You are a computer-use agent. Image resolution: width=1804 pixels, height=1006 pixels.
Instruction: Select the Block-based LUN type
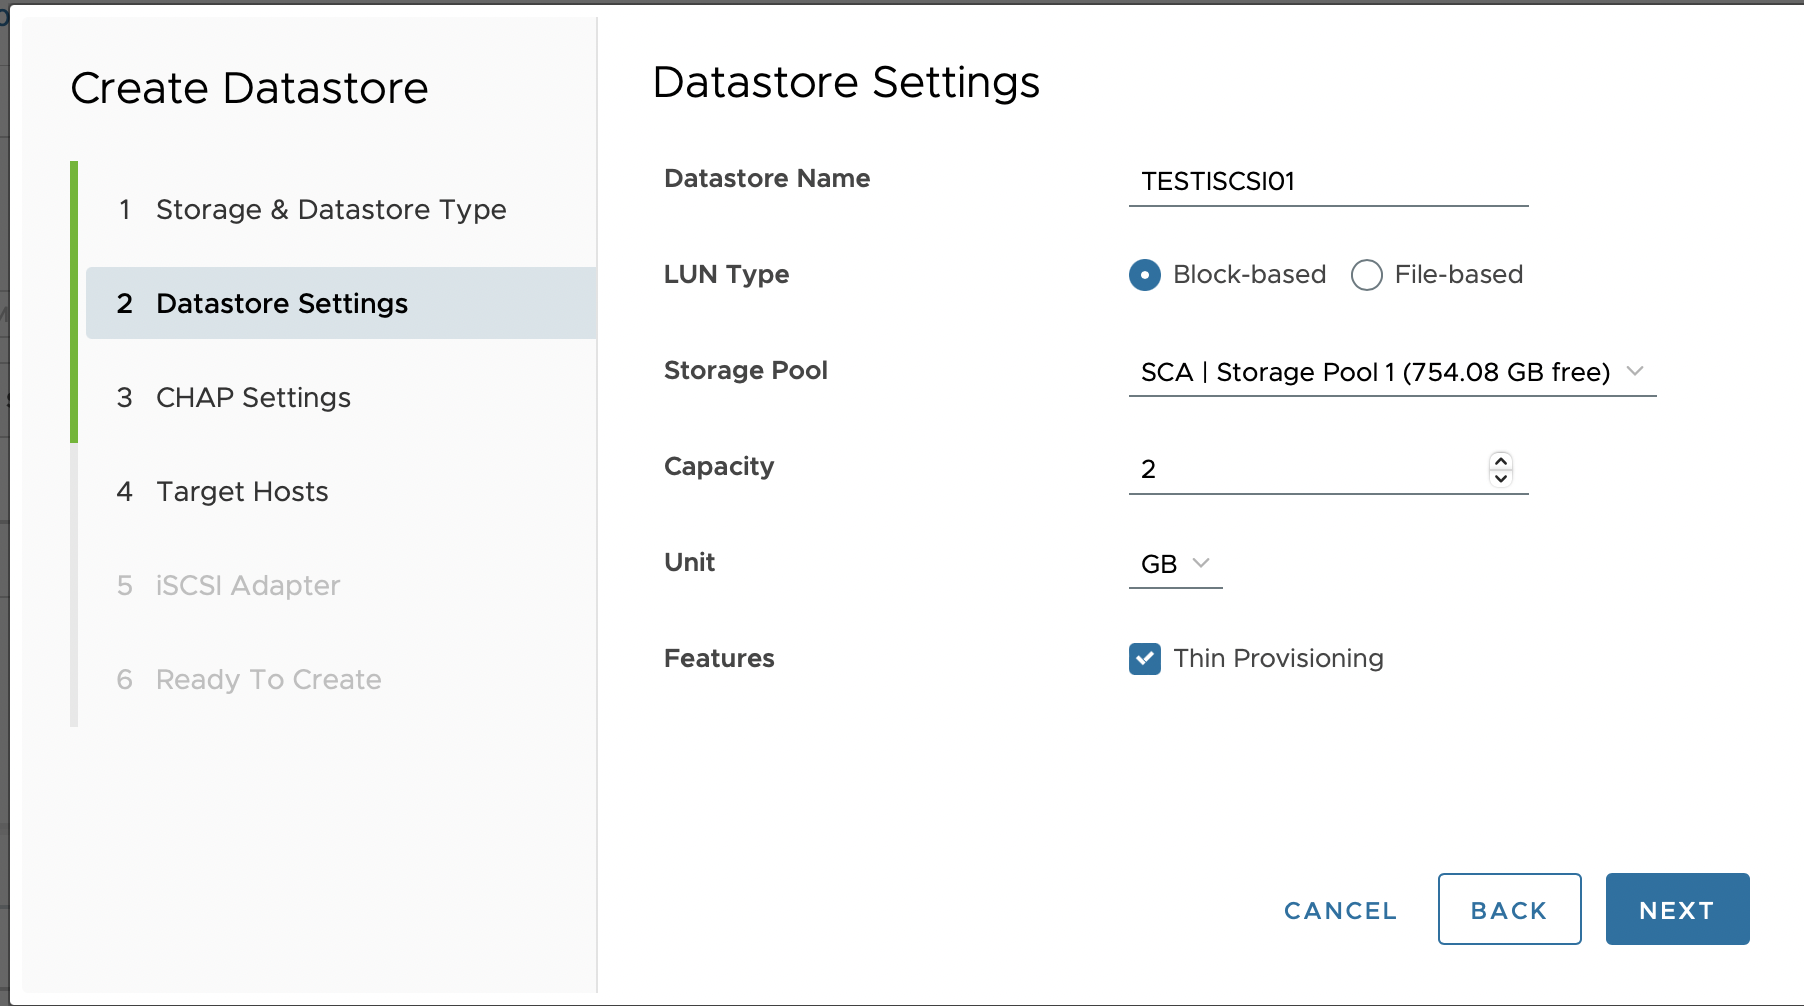click(x=1145, y=275)
